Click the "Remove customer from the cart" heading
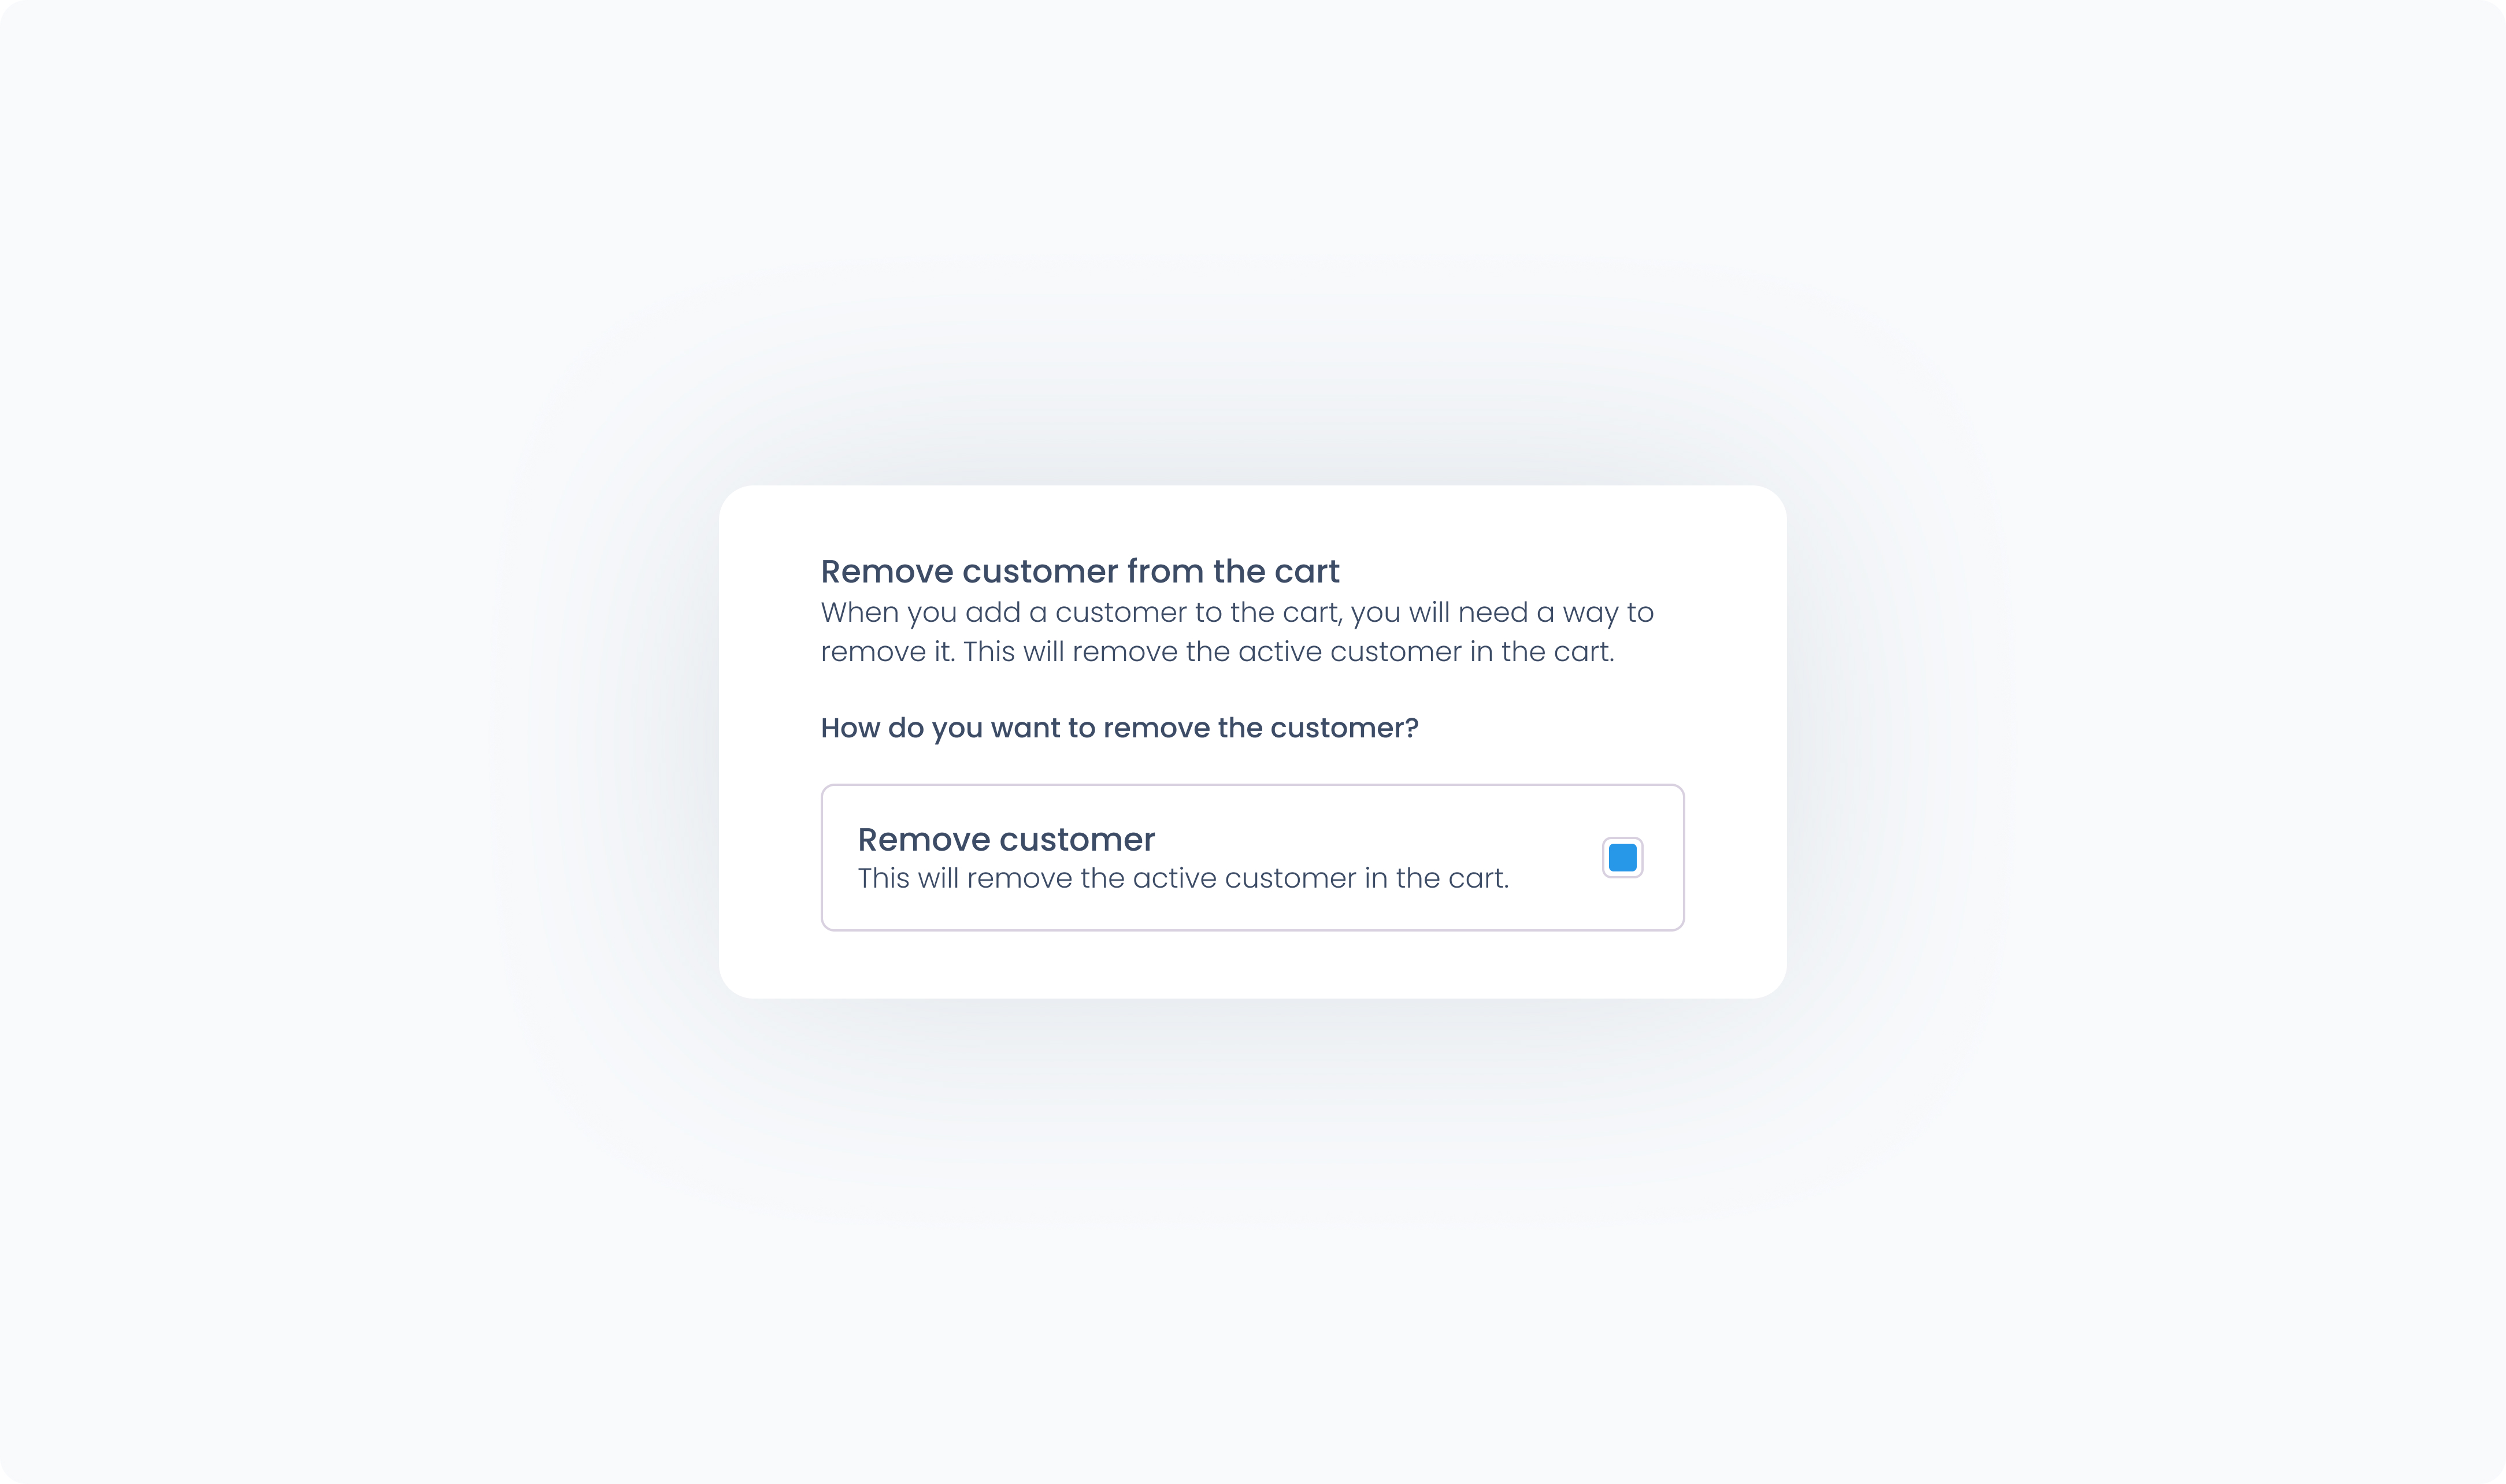2506x1484 pixels. pos(1079,571)
